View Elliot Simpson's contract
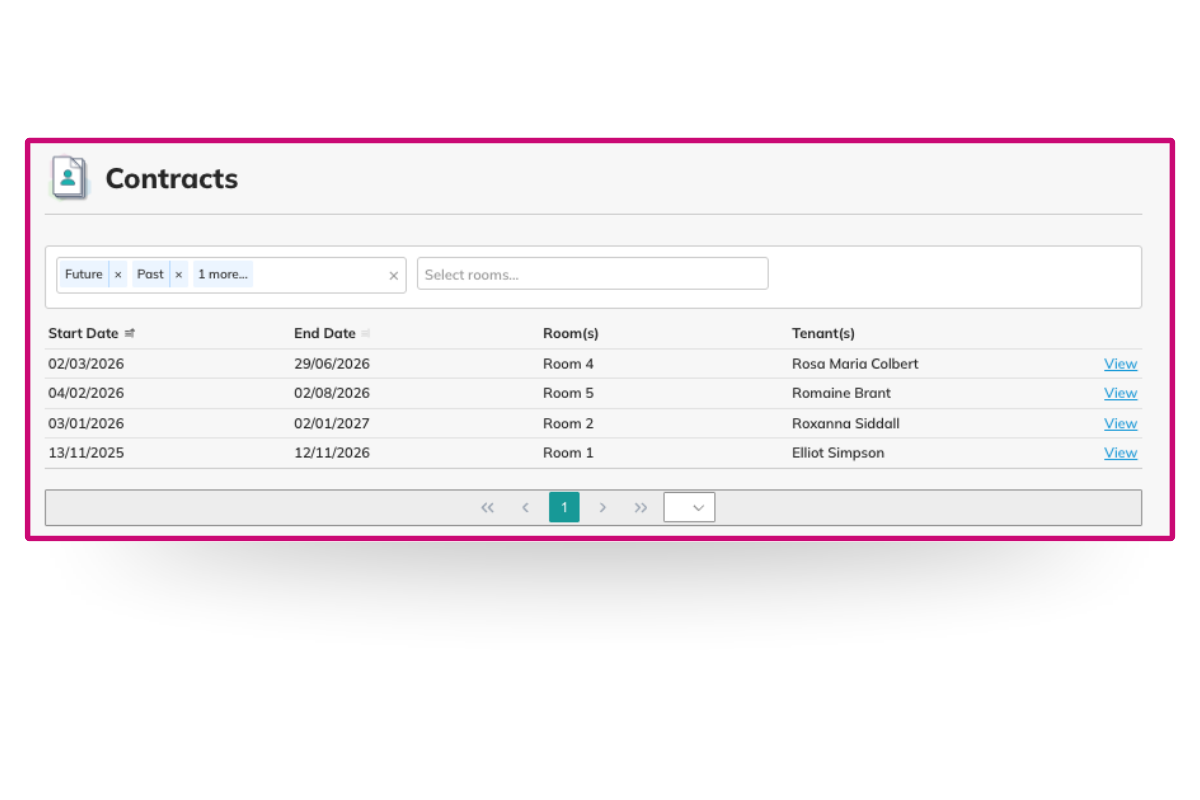This screenshot has width=1200, height=800. click(1120, 453)
